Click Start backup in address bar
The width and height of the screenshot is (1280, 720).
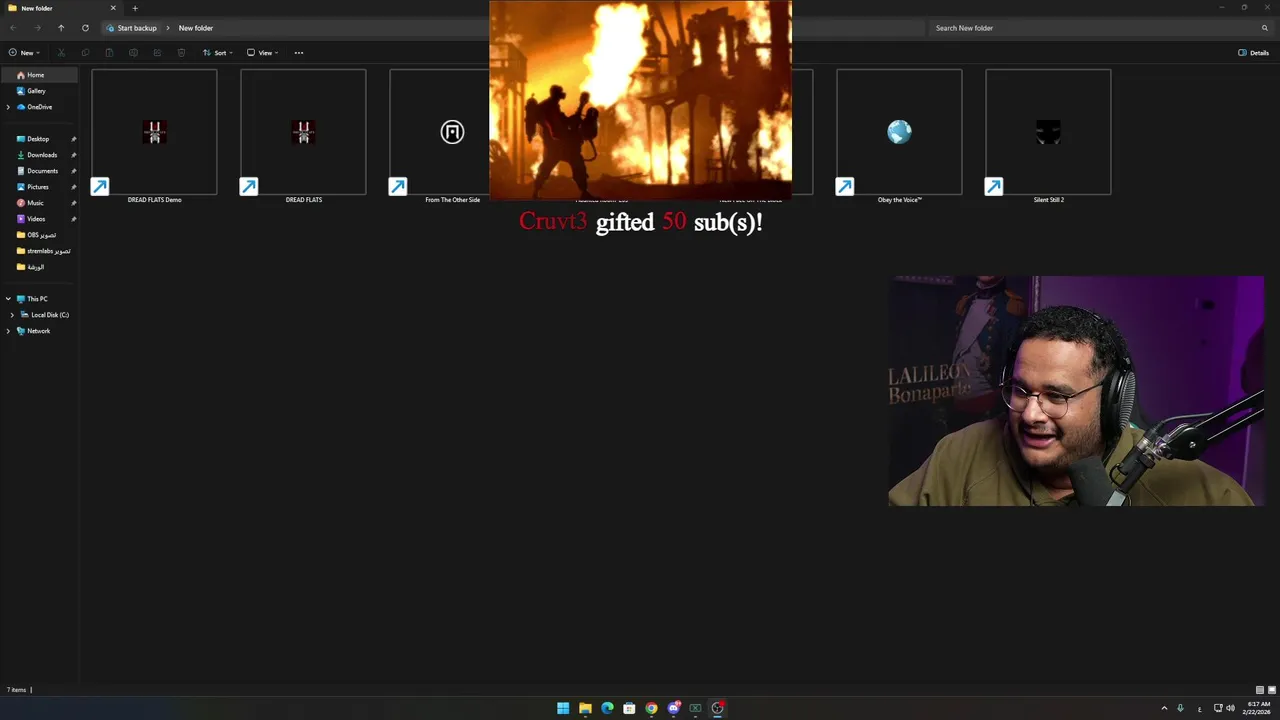(x=132, y=28)
